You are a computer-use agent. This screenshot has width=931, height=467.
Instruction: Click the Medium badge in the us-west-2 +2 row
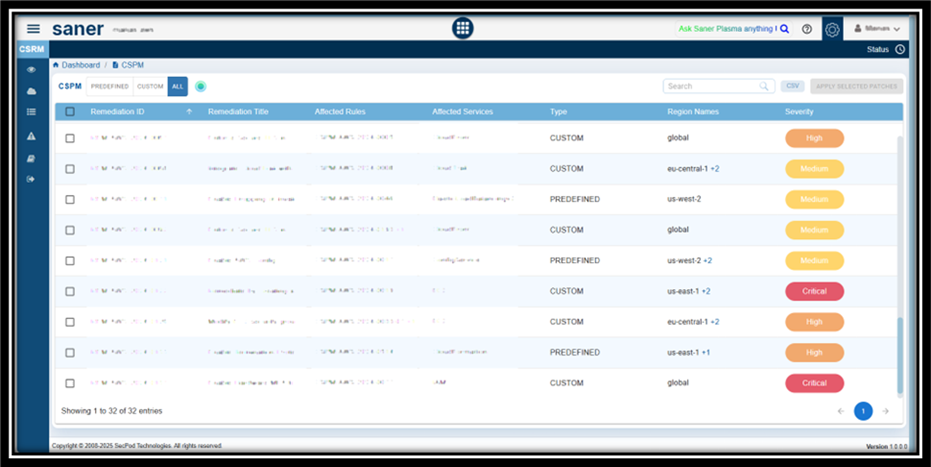tap(815, 260)
